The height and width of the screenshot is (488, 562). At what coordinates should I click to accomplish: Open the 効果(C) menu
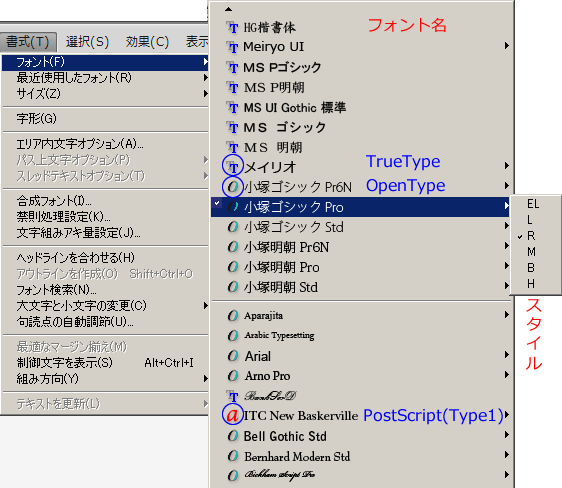[x=147, y=42]
